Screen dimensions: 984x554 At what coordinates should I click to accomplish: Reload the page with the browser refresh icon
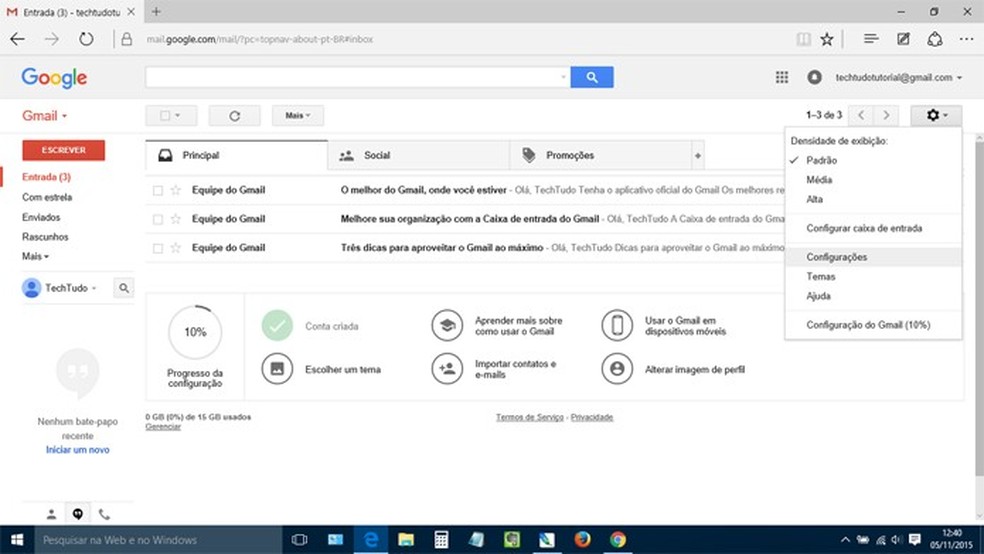coord(86,39)
